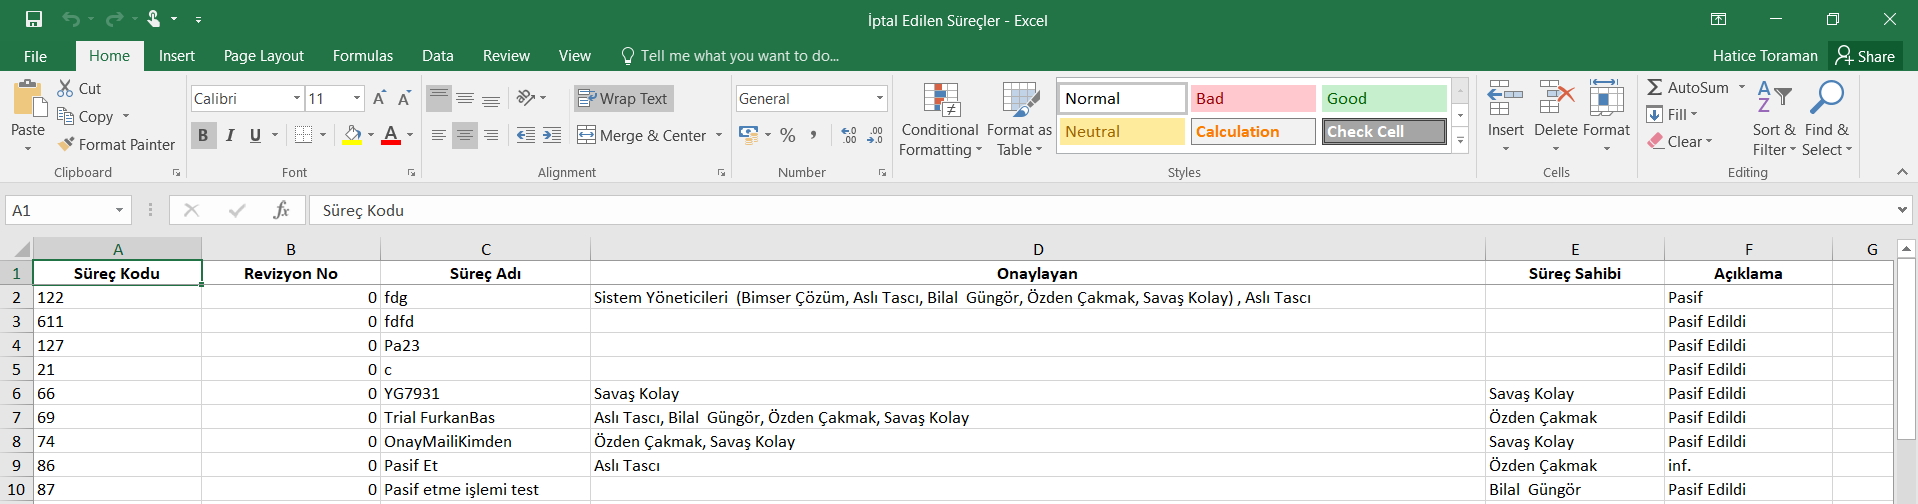Click the Save icon in title bar
The width and height of the screenshot is (1918, 504).
[x=34, y=19]
